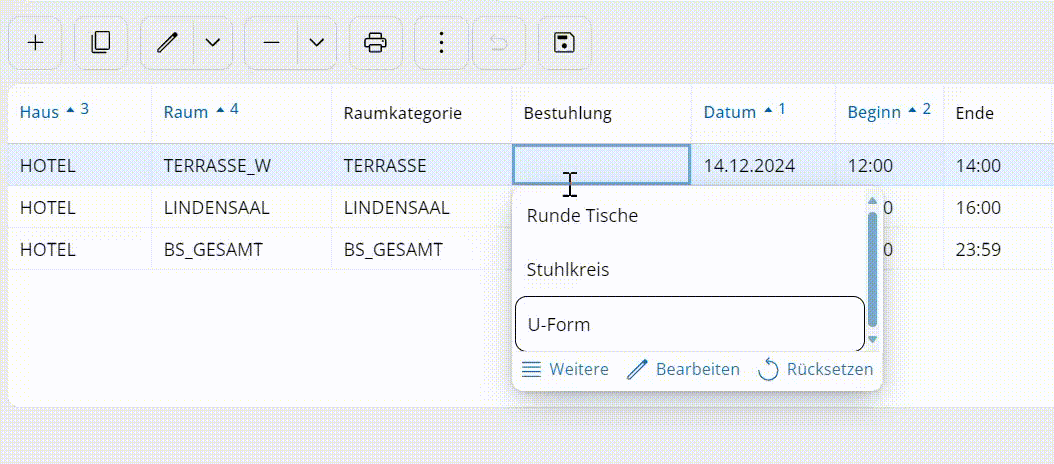Click the copy/duplicate icon in the toolbar
Viewport: 1054px width, 464px height.
tap(101, 43)
